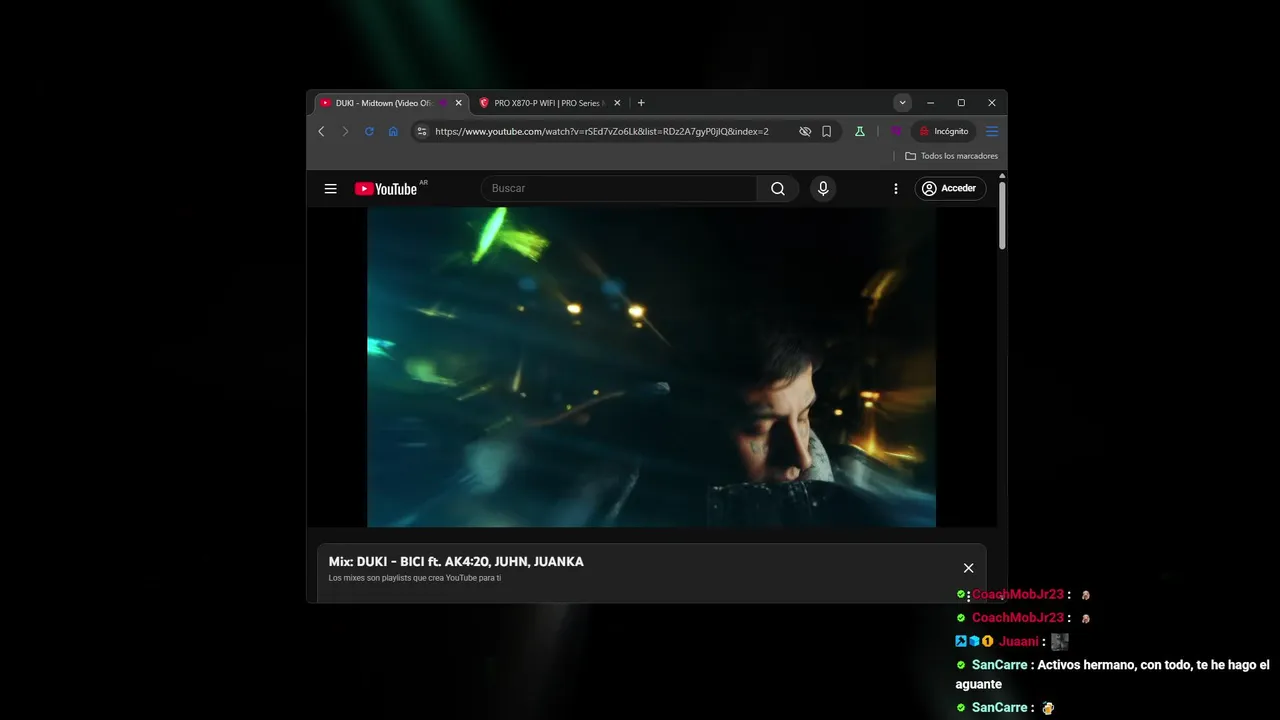1280x720 pixels.
Task: Go back to previous page
Action: point(321,131)
